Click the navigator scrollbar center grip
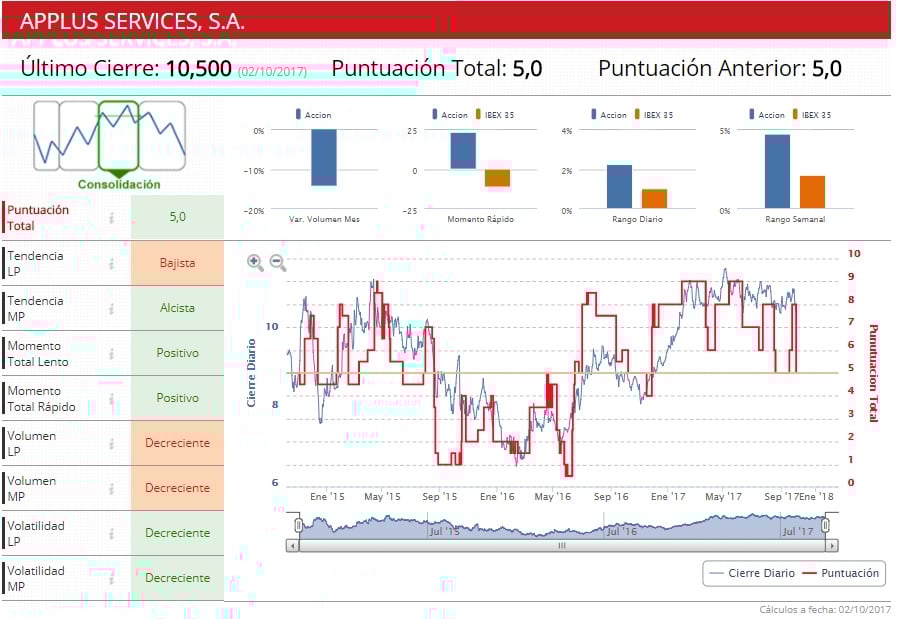The image size is (903, 619). tap(562, 545)
